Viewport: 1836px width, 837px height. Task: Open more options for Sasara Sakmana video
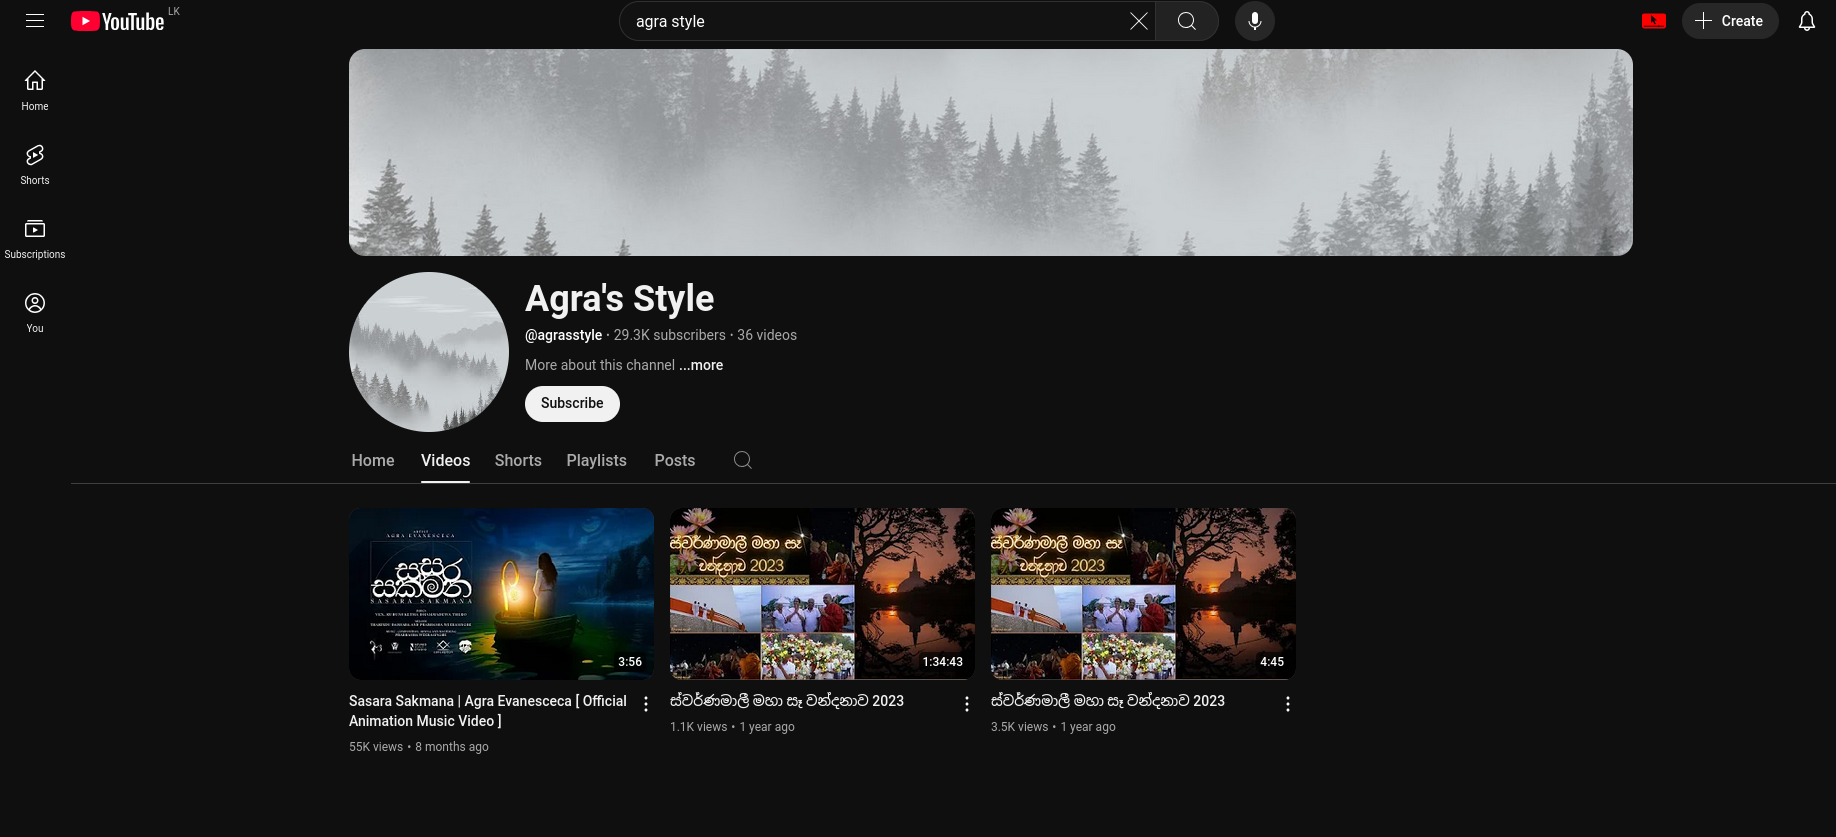[x=646, y=704]
